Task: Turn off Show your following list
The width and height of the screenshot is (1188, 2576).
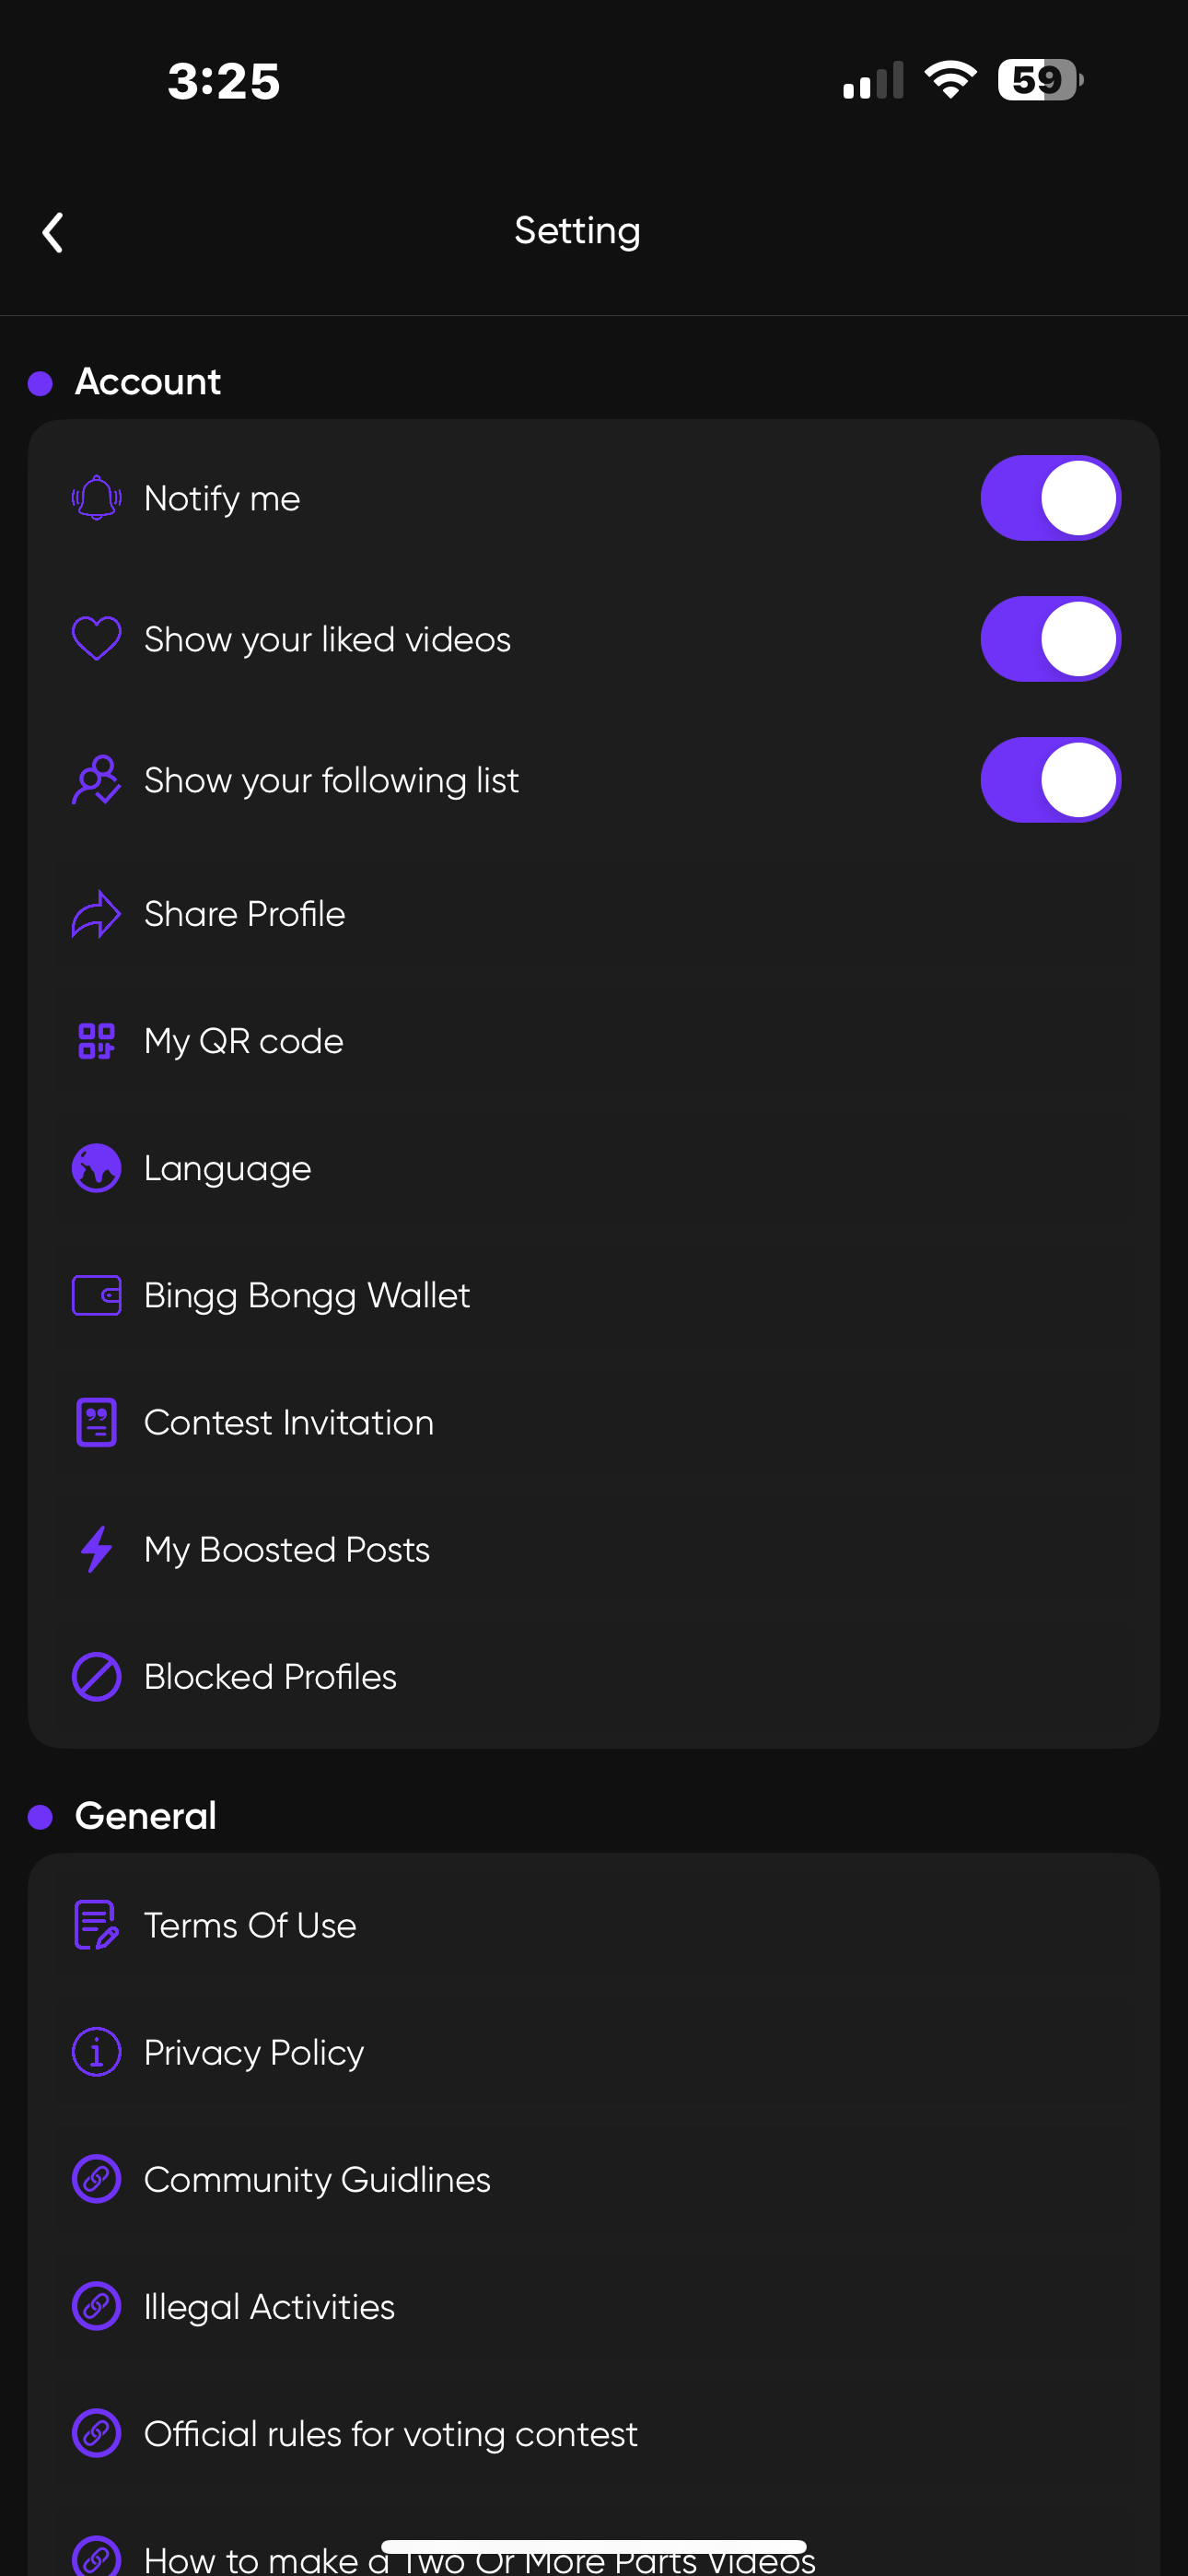Action: (x=1050, y=780)
